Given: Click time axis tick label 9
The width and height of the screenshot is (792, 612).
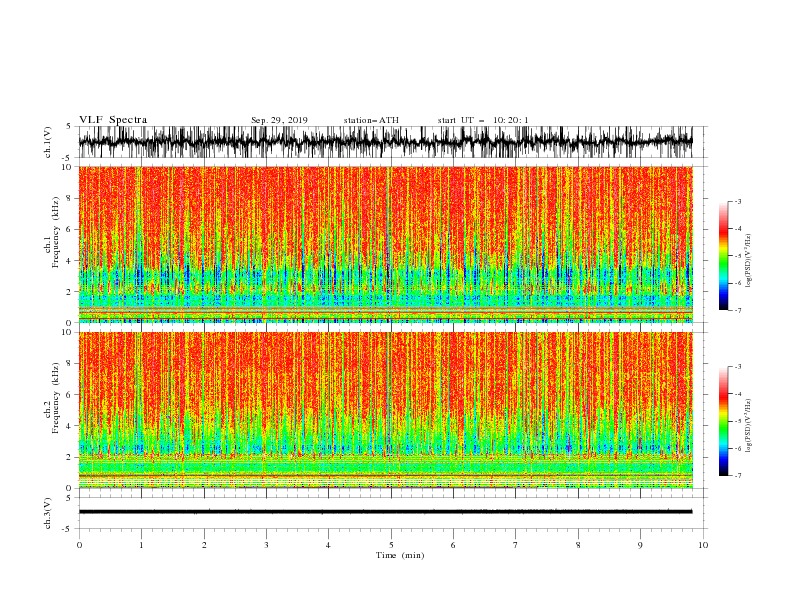Looking at the screenshot, I should point(640,545).
